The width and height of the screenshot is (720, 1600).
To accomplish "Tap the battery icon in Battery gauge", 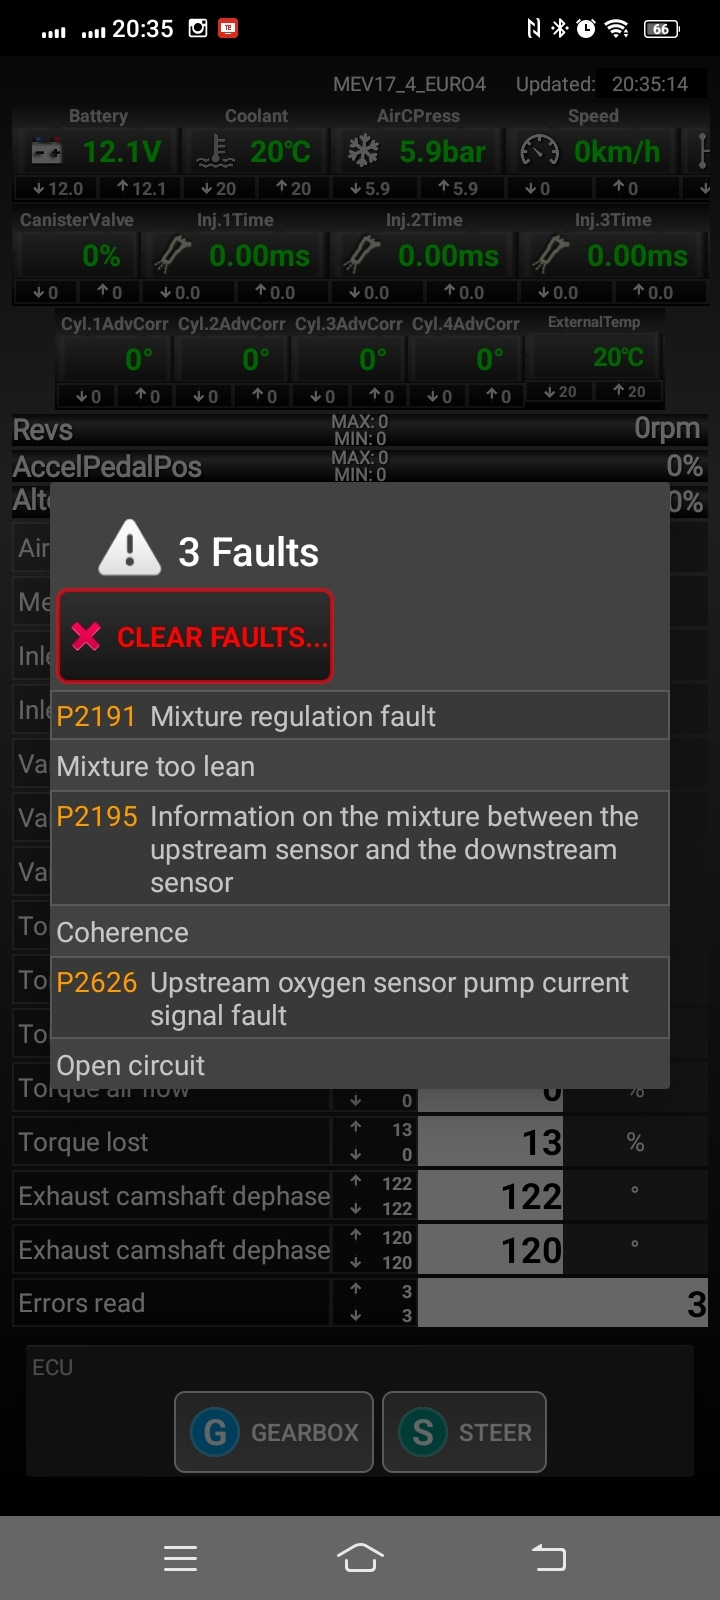I will click(46, 152).
